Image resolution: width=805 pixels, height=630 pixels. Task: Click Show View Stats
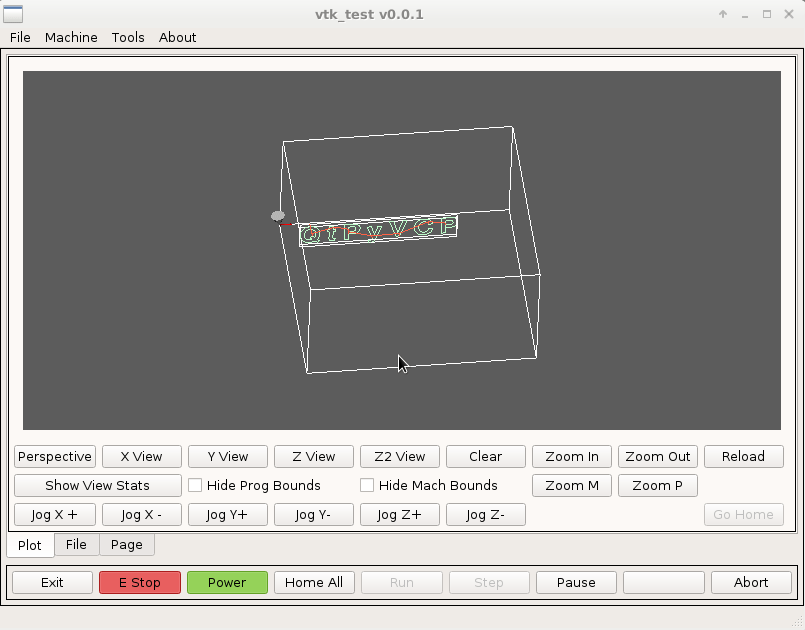[x=98, y=486]
